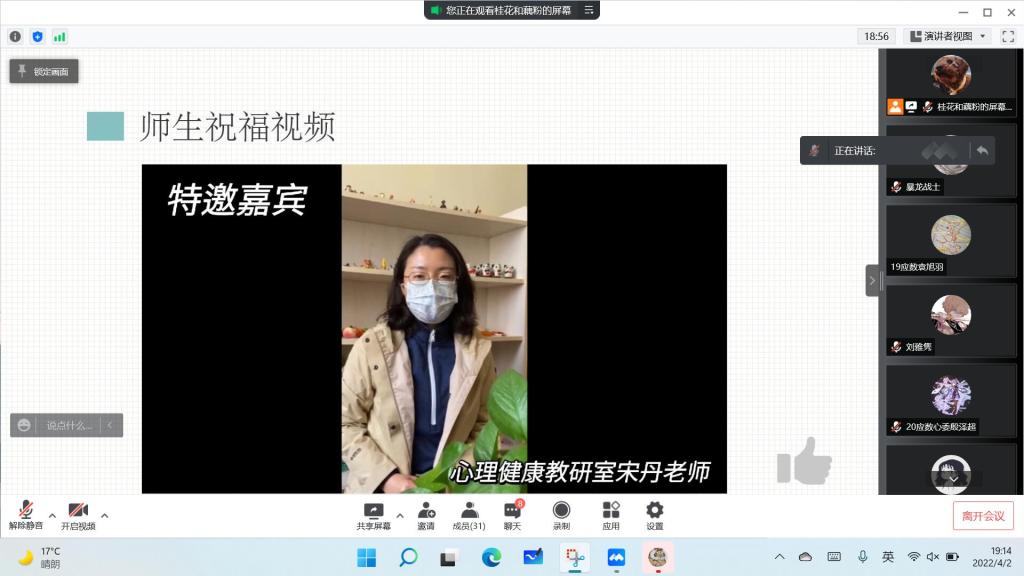This screenshot has width=1024, height=576.
Task: Start recording with 录制 icon
Action: click(x=561, y=514)
